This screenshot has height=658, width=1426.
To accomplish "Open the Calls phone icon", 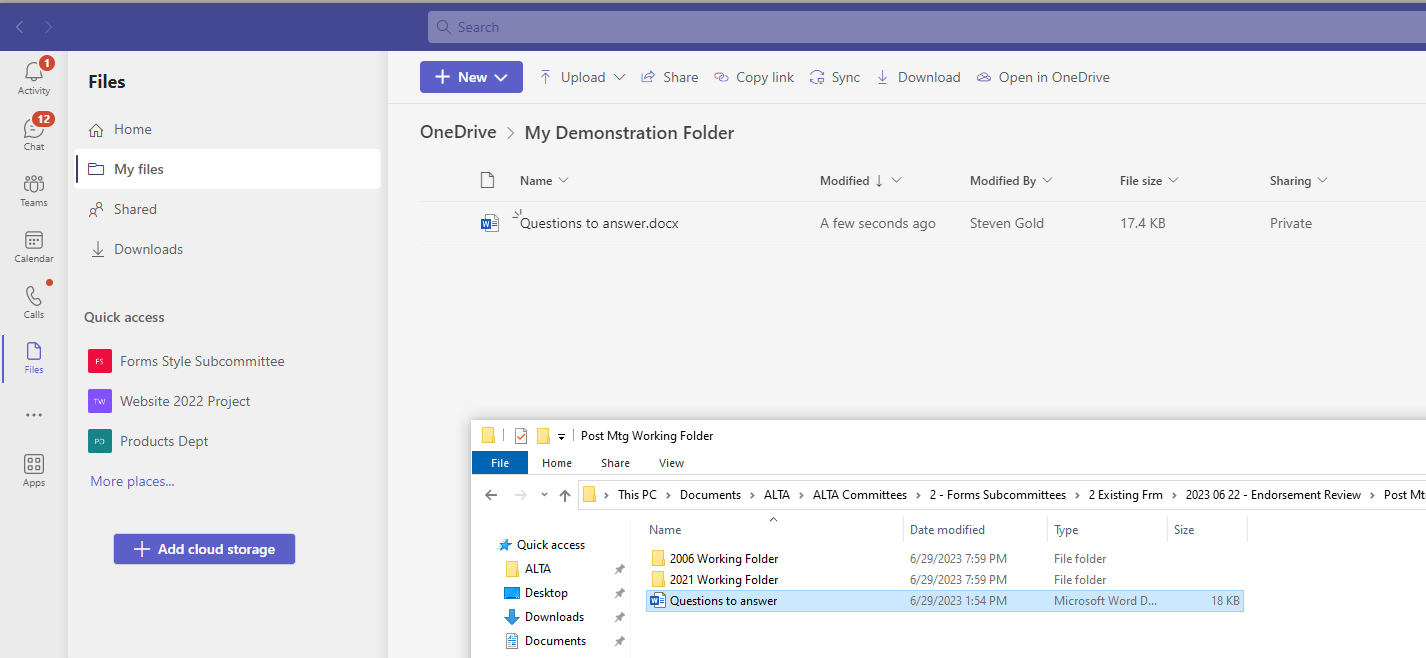I will coord(34,296).
